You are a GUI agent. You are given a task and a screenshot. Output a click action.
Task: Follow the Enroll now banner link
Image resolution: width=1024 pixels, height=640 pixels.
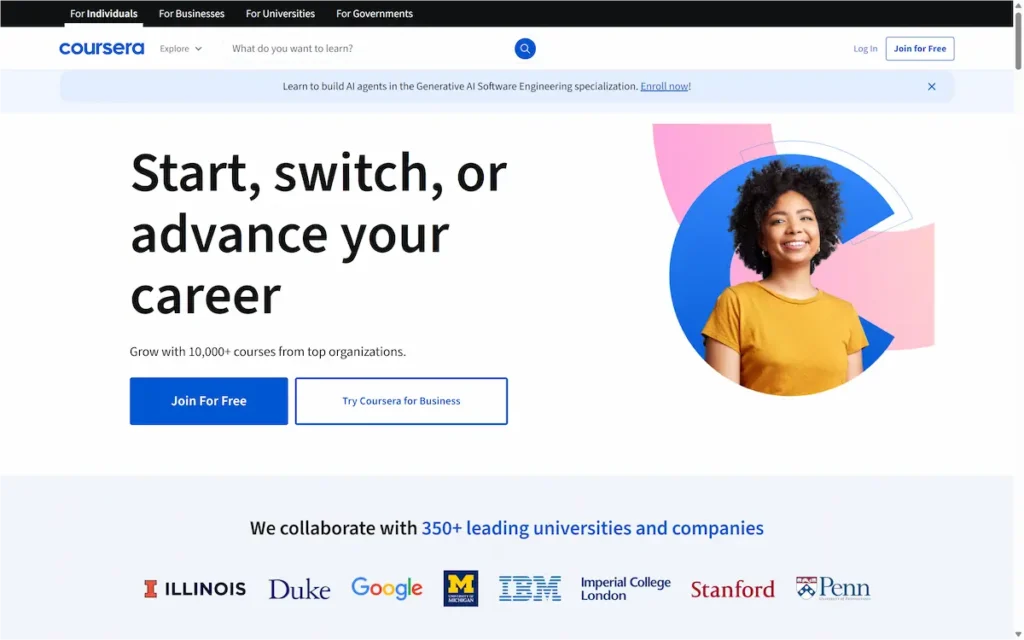664,87
